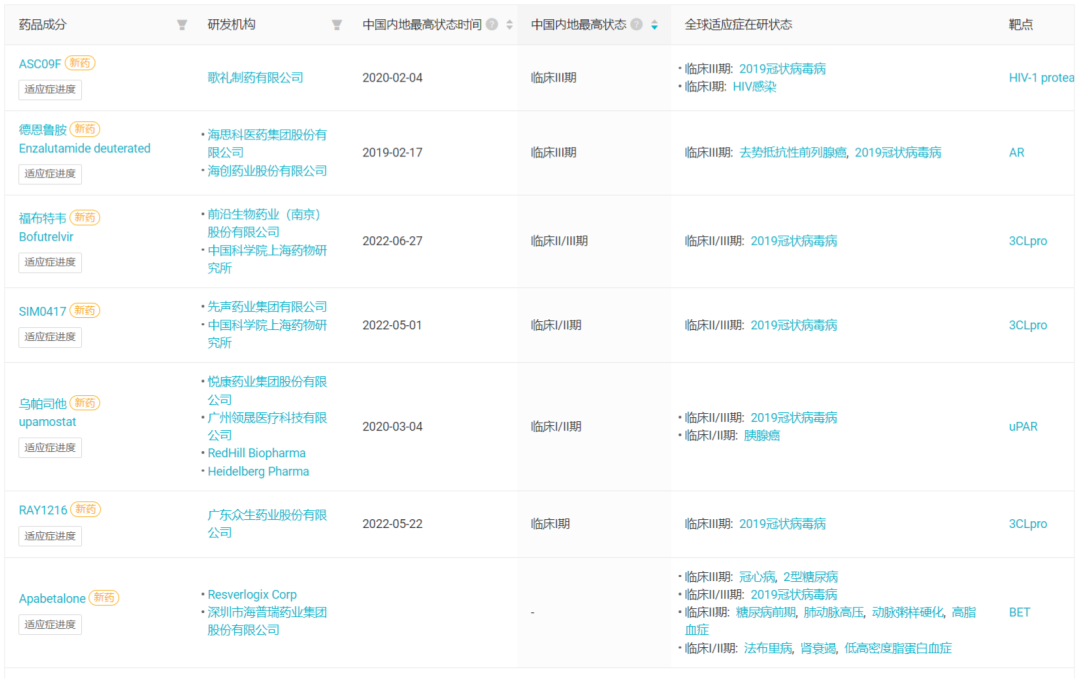Click the RedHill Biopharma link

[258, 453]
